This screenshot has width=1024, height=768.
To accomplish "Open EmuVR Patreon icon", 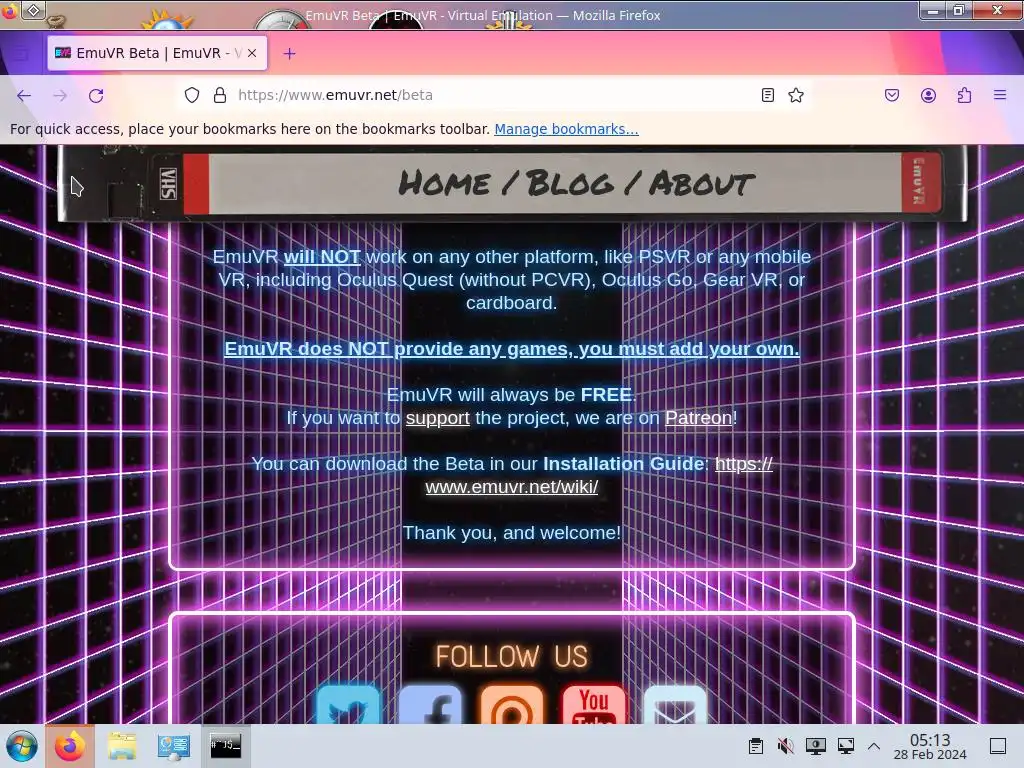I will 512,705.
